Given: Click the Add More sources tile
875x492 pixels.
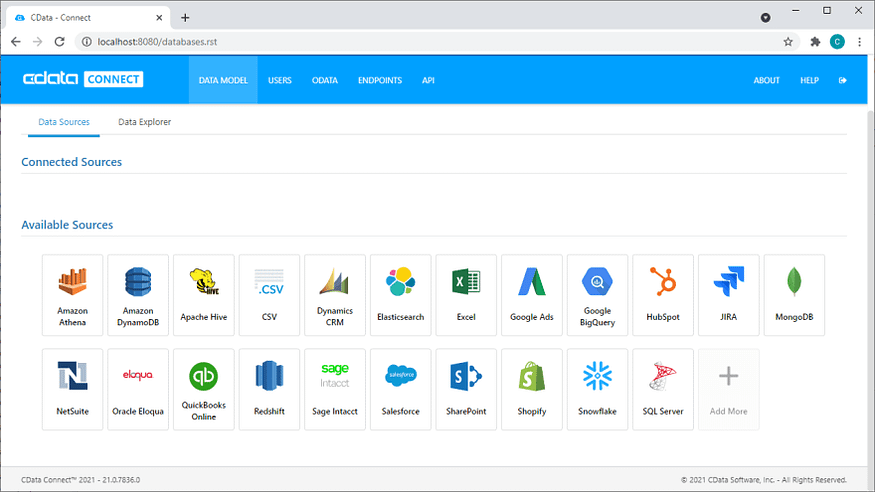Looking at the screenshot, I should [728, 389].
